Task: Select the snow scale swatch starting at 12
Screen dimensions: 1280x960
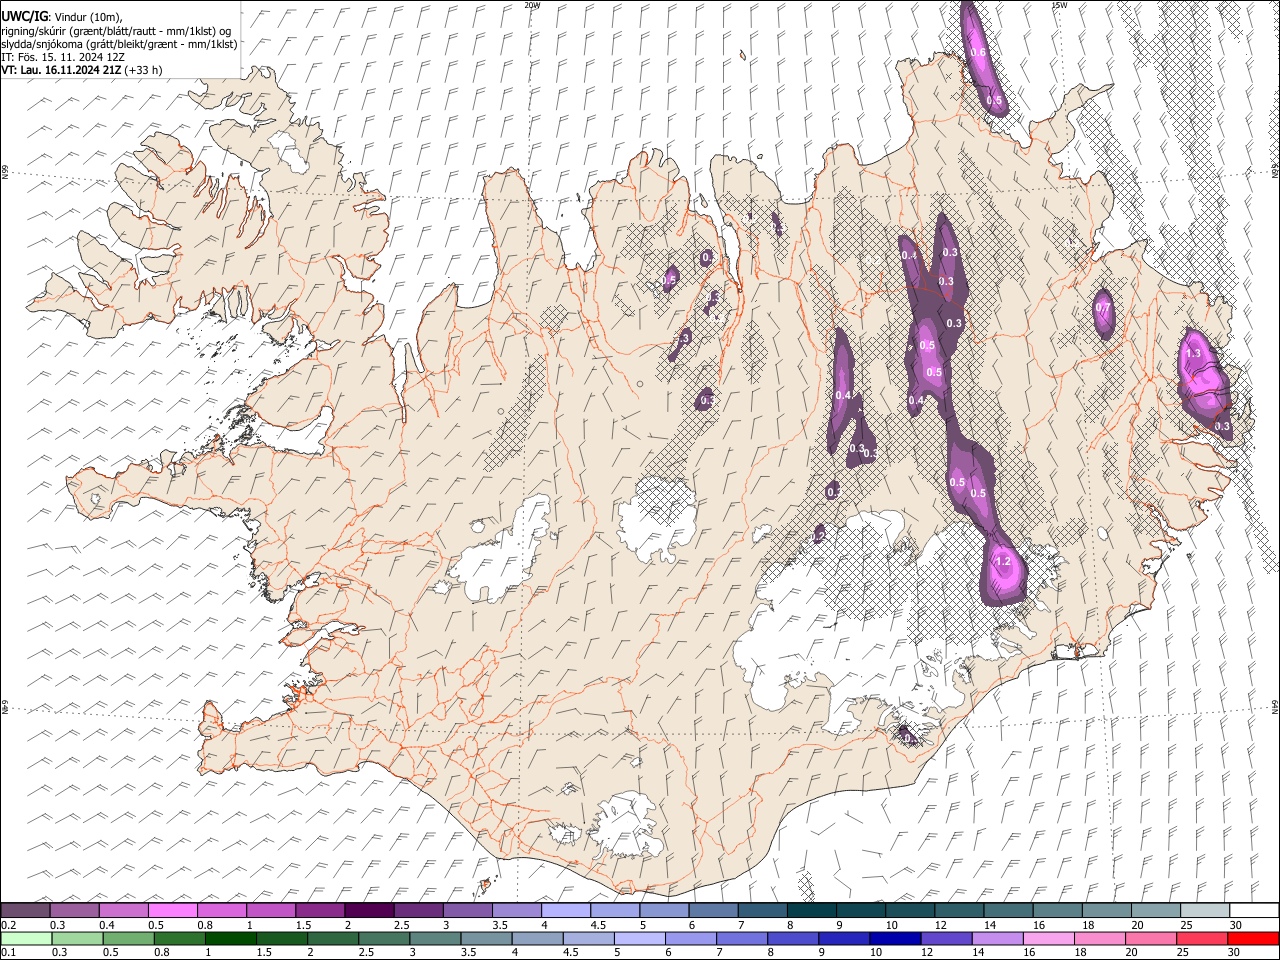Action: pyautogui.click(x=959, y=911)
